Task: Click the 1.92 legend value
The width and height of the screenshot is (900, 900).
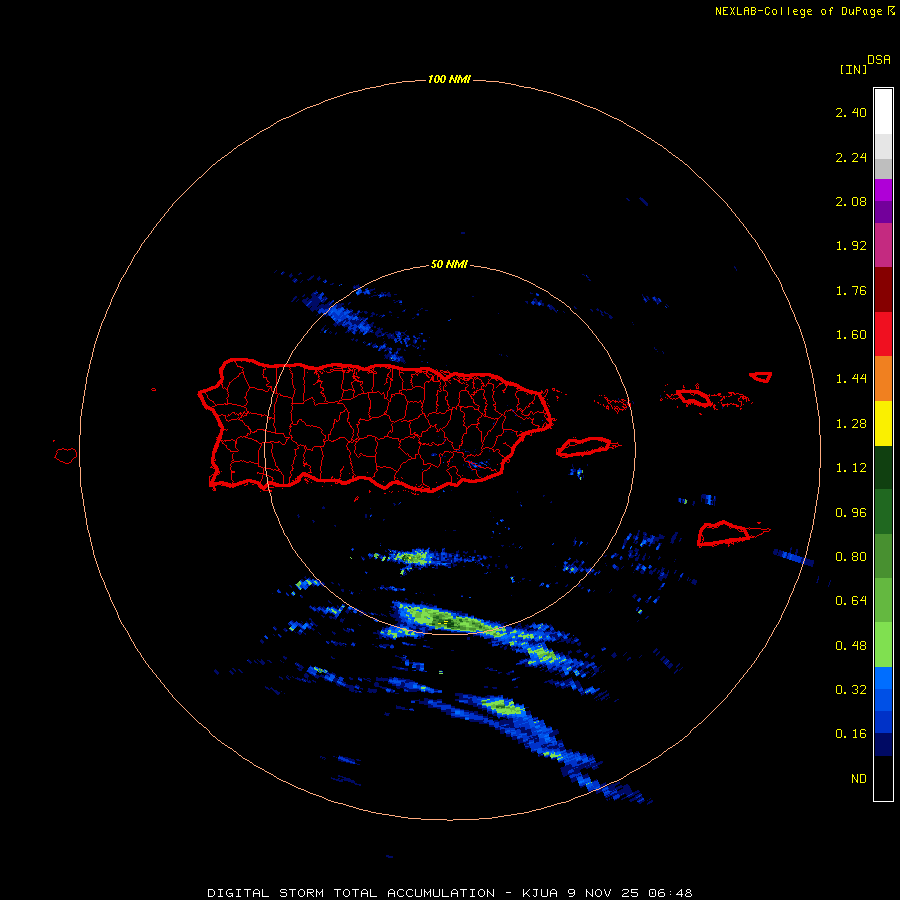Action: coord(851,246)
